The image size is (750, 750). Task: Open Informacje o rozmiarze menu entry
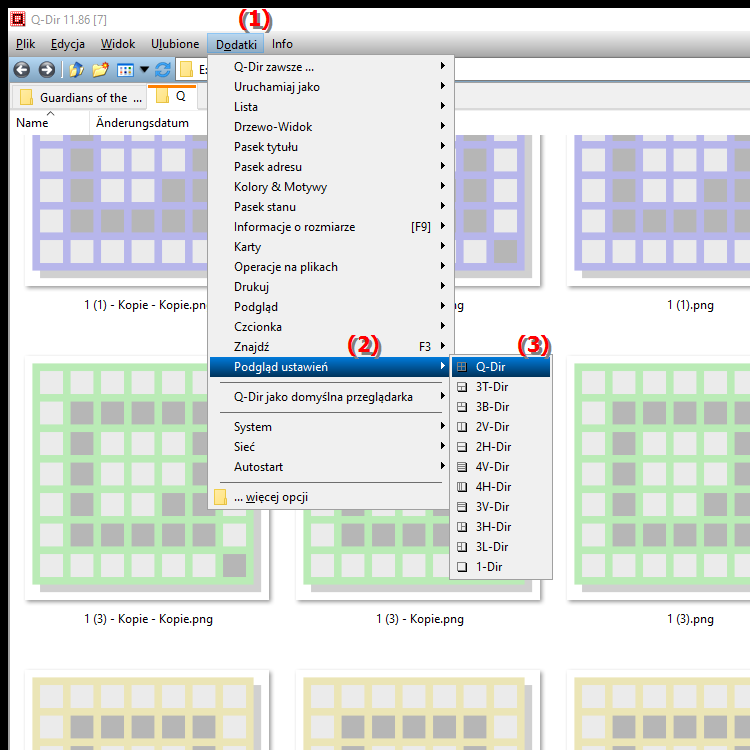(x=331, y=227)
